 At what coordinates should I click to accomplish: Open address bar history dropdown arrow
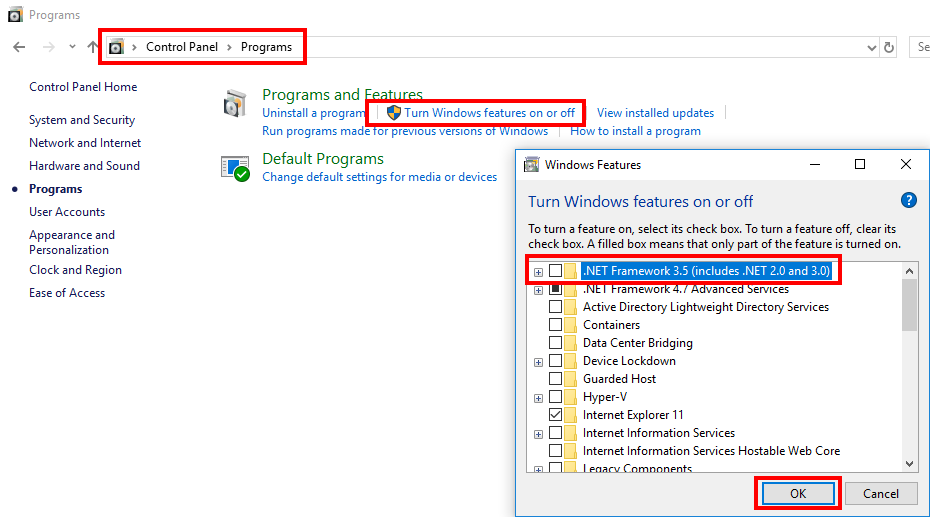coord(871,47)
